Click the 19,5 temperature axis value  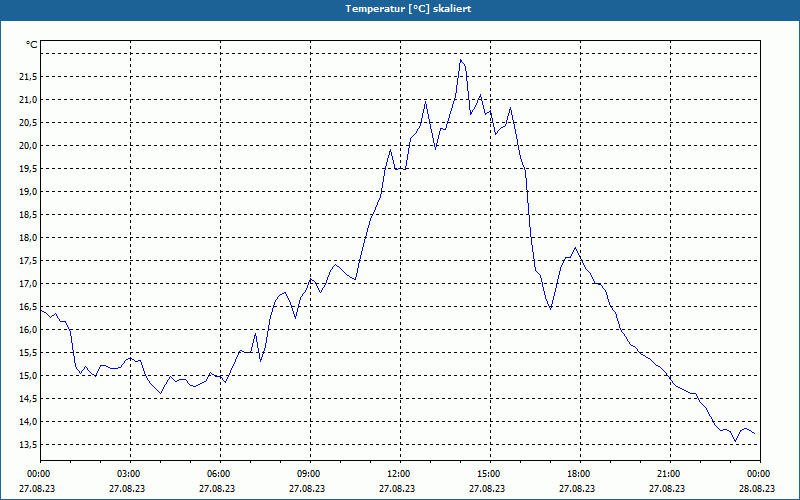coord(28,168)
